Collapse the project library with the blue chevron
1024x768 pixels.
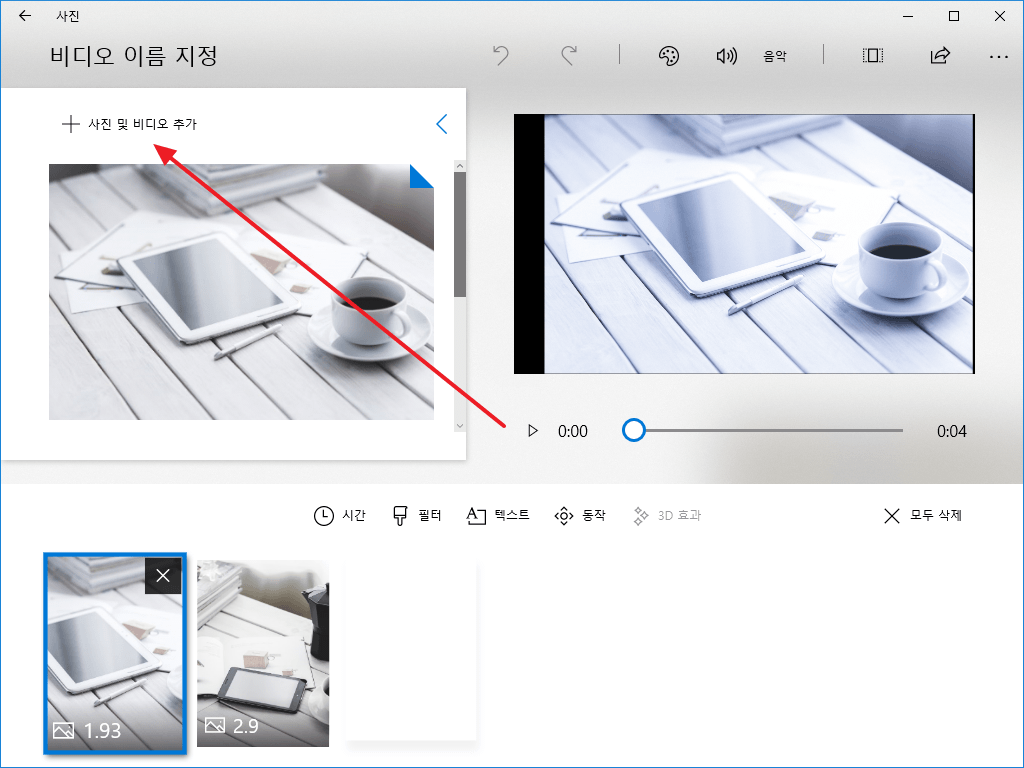point(442,123)
